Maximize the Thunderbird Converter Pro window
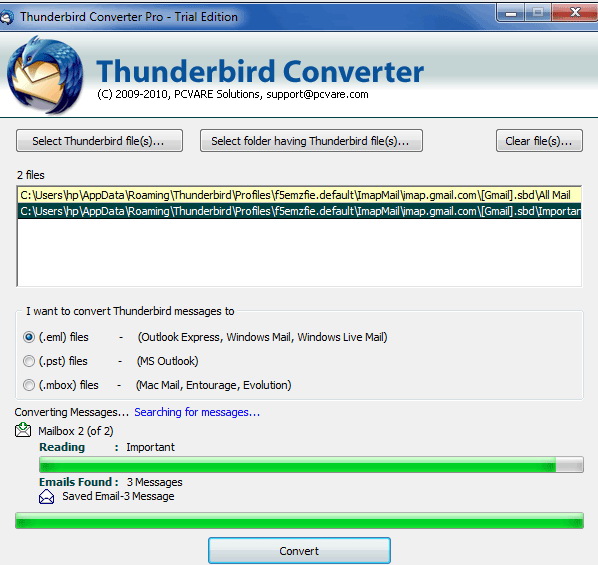The image size is (598, 565). pos(538,13)
